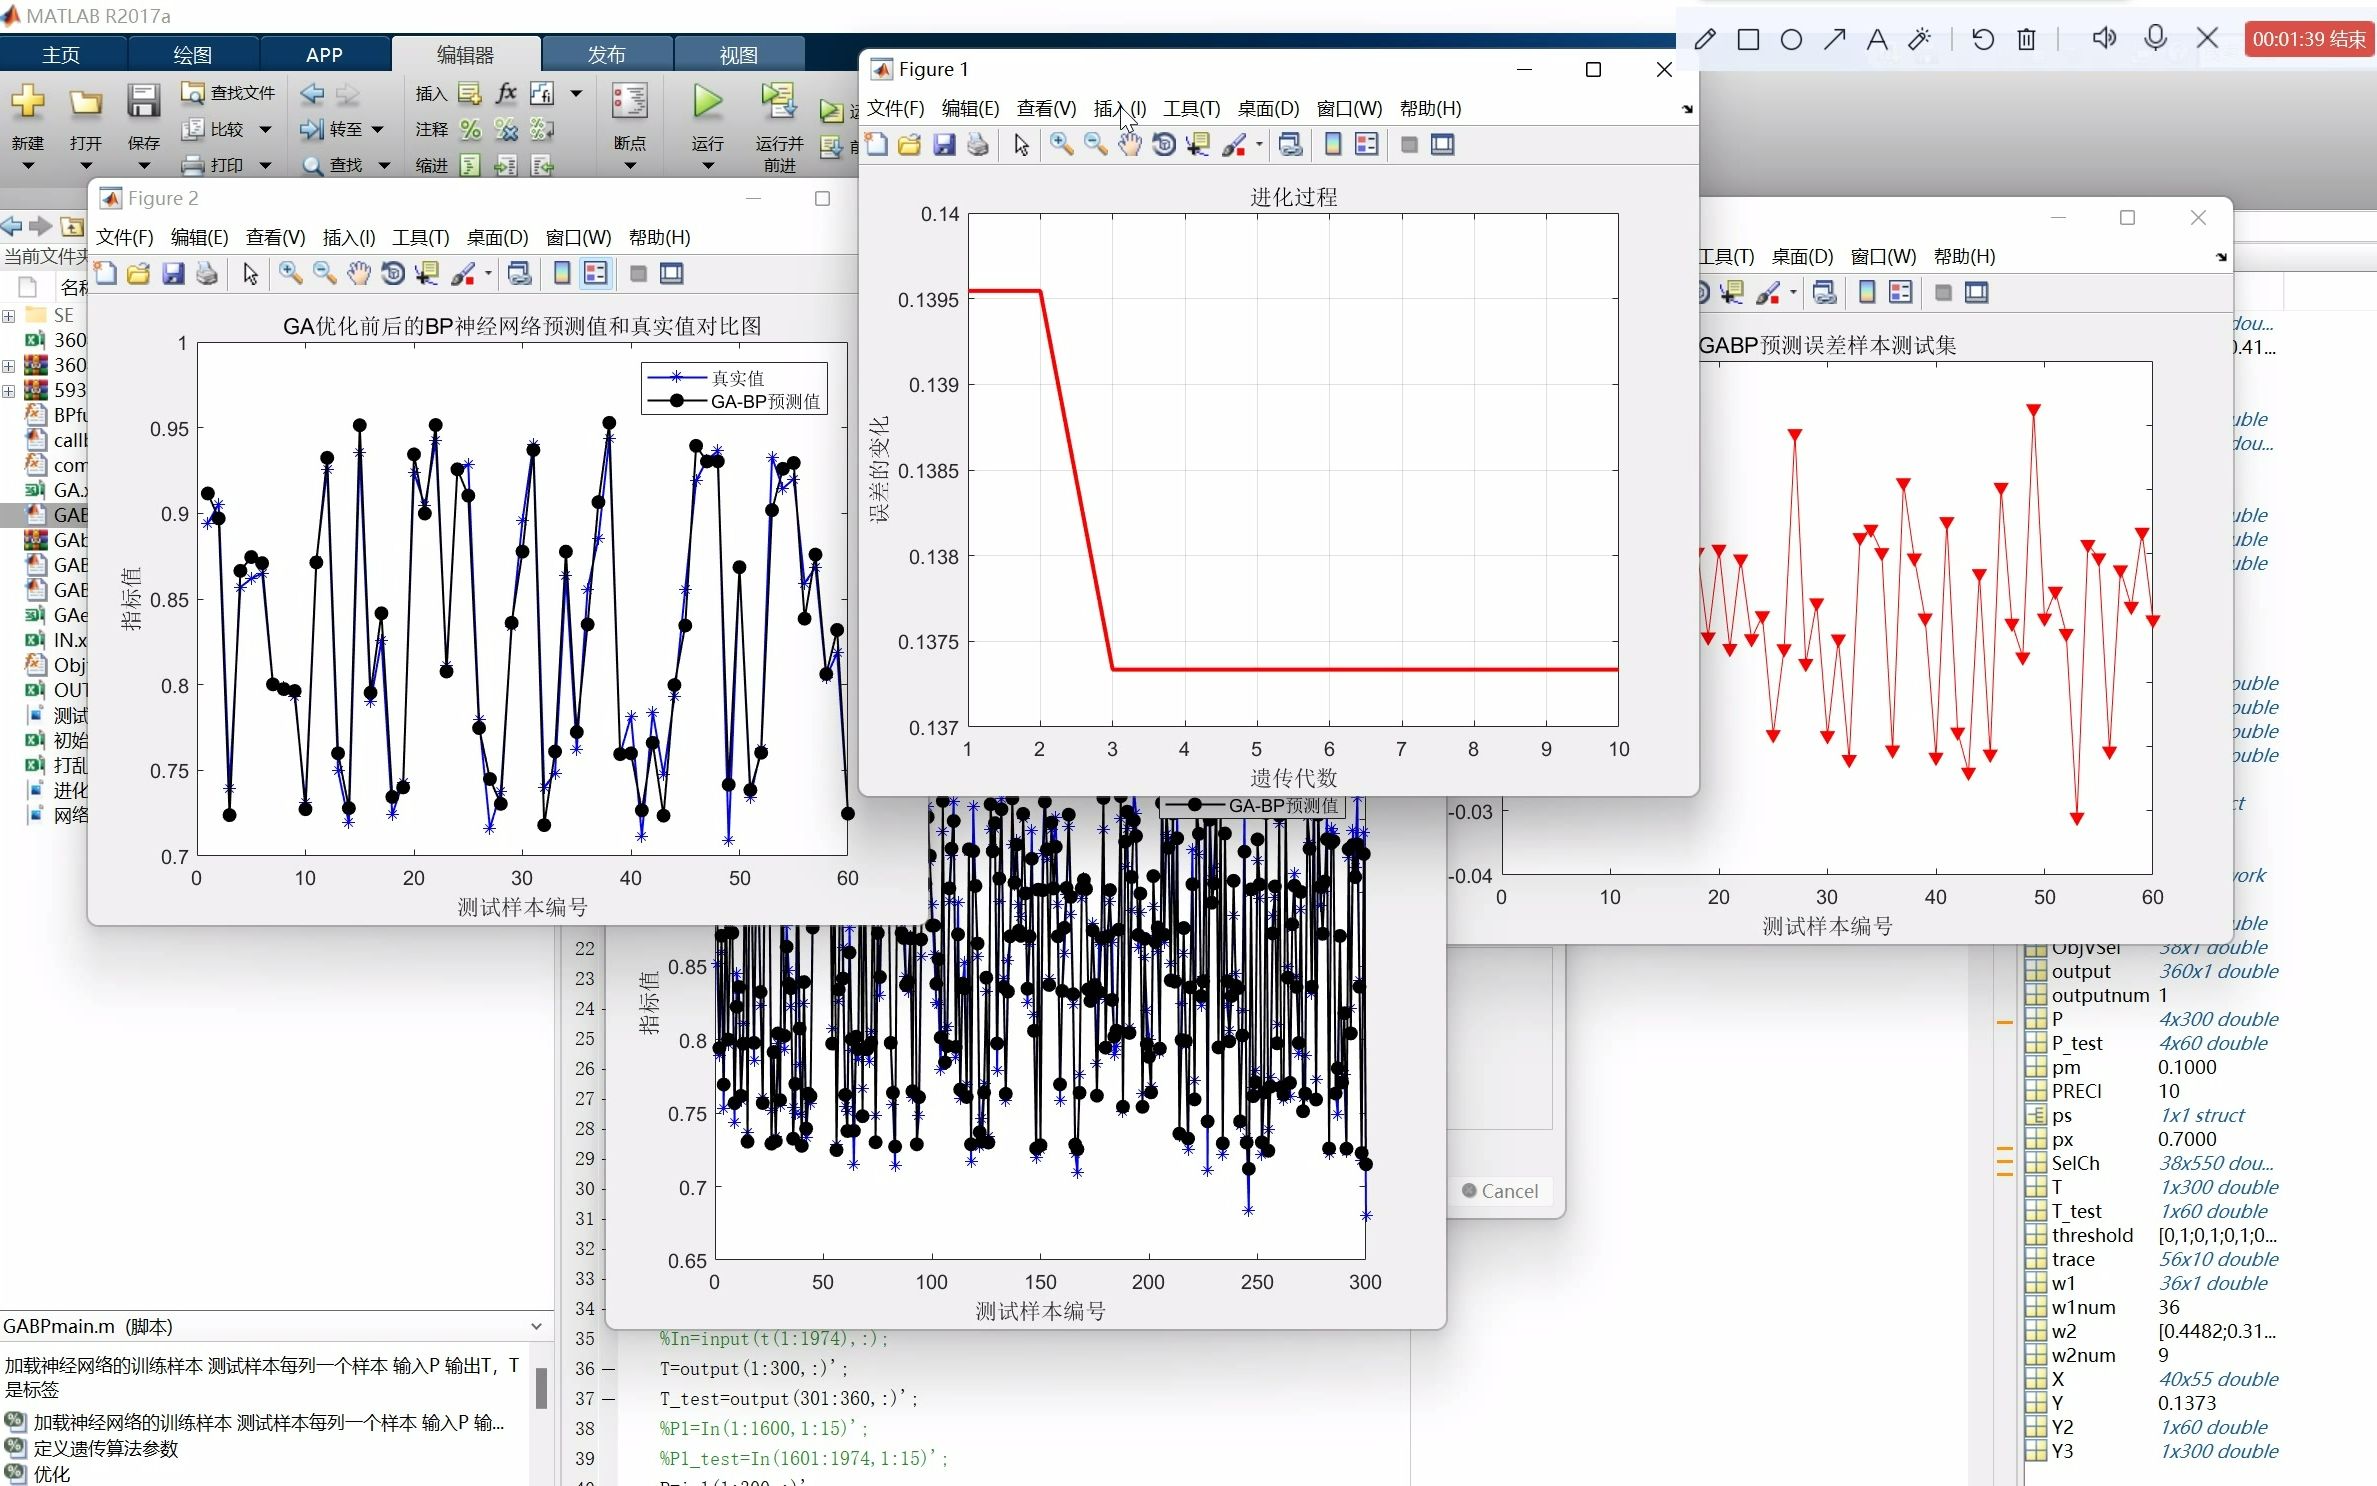
Task: Toggle legend icon in Figure 2 toolbar
Action: [x=595, y=274]
